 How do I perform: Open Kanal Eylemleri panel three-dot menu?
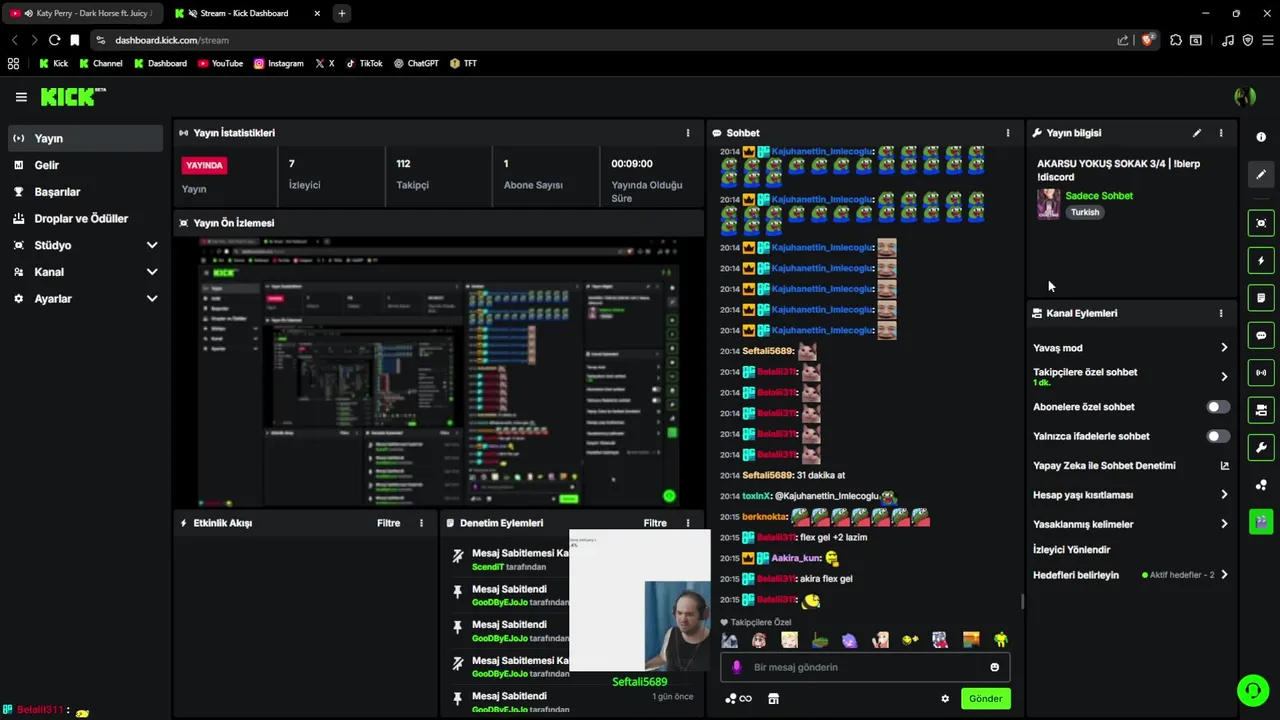pyautogui.click(x=1221, y=313)
